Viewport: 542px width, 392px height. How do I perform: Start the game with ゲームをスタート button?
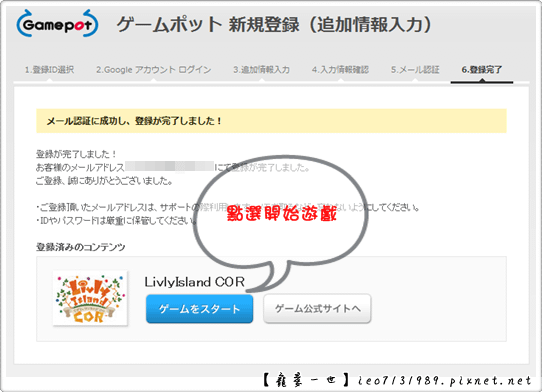[199, 309]
